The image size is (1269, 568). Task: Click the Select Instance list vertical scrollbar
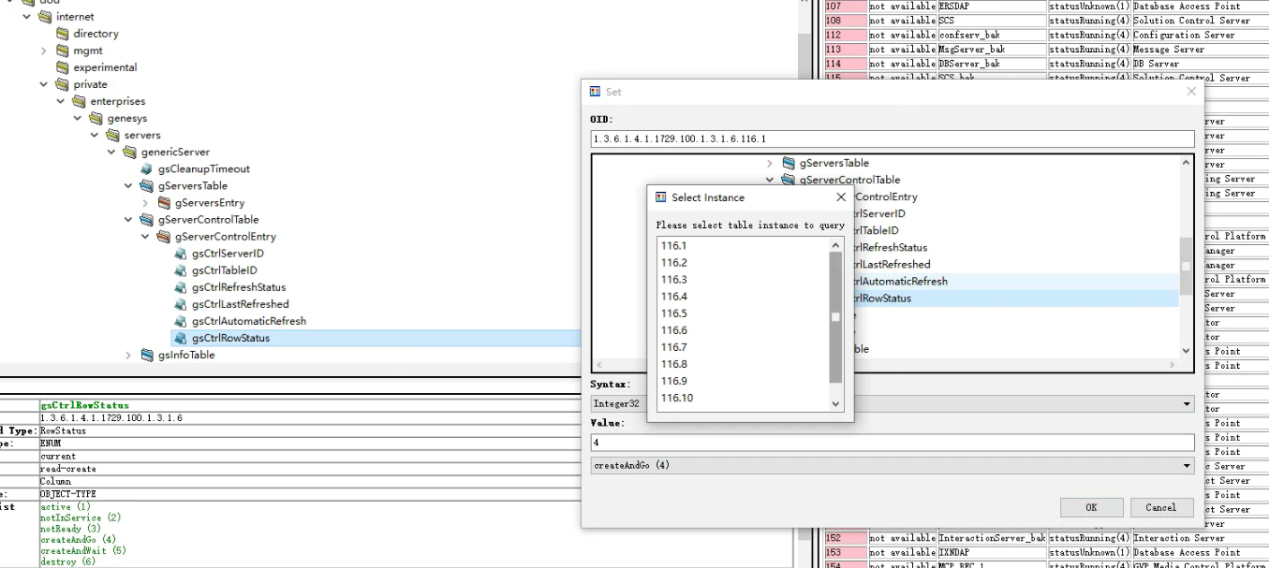(836, 320)
